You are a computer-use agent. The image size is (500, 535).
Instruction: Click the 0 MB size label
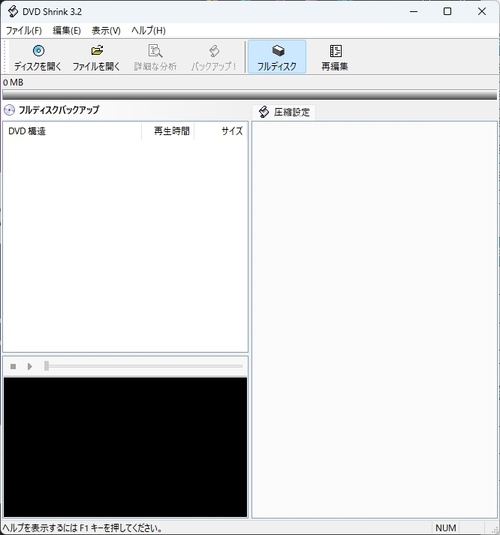[x=13, y=82]
